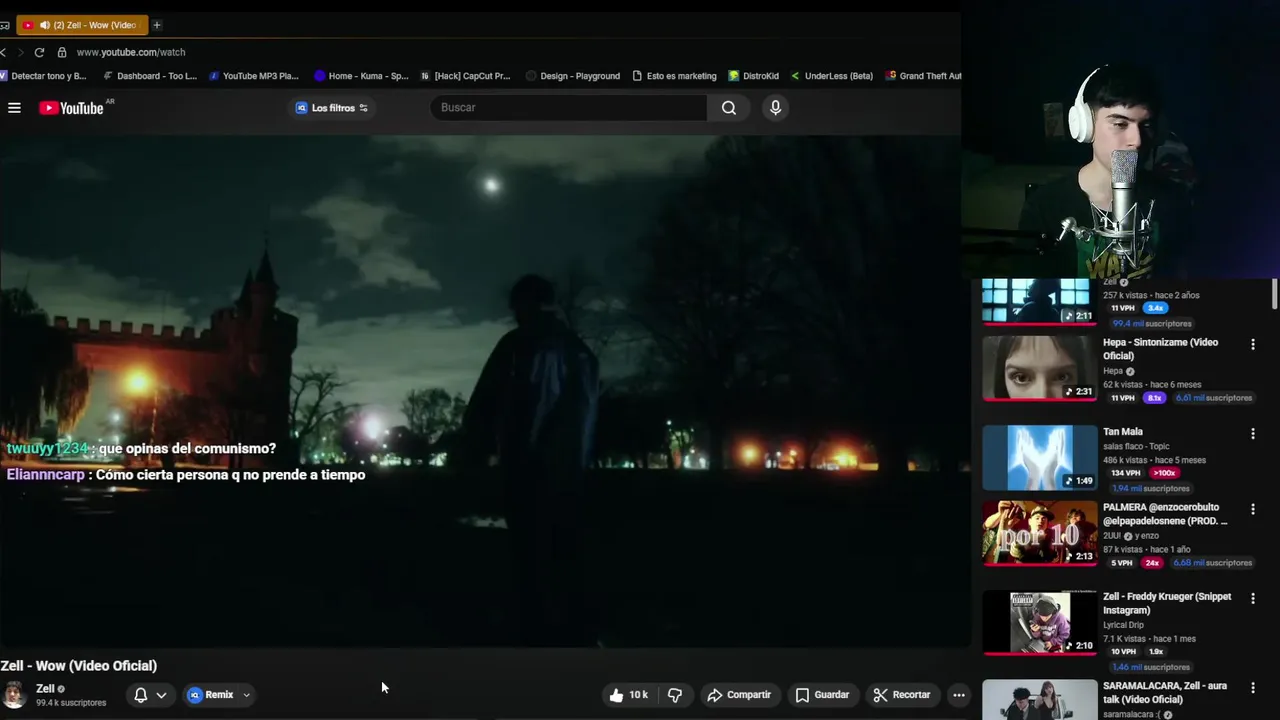
Task: Open Zell channel avatar
Action: 14,695
